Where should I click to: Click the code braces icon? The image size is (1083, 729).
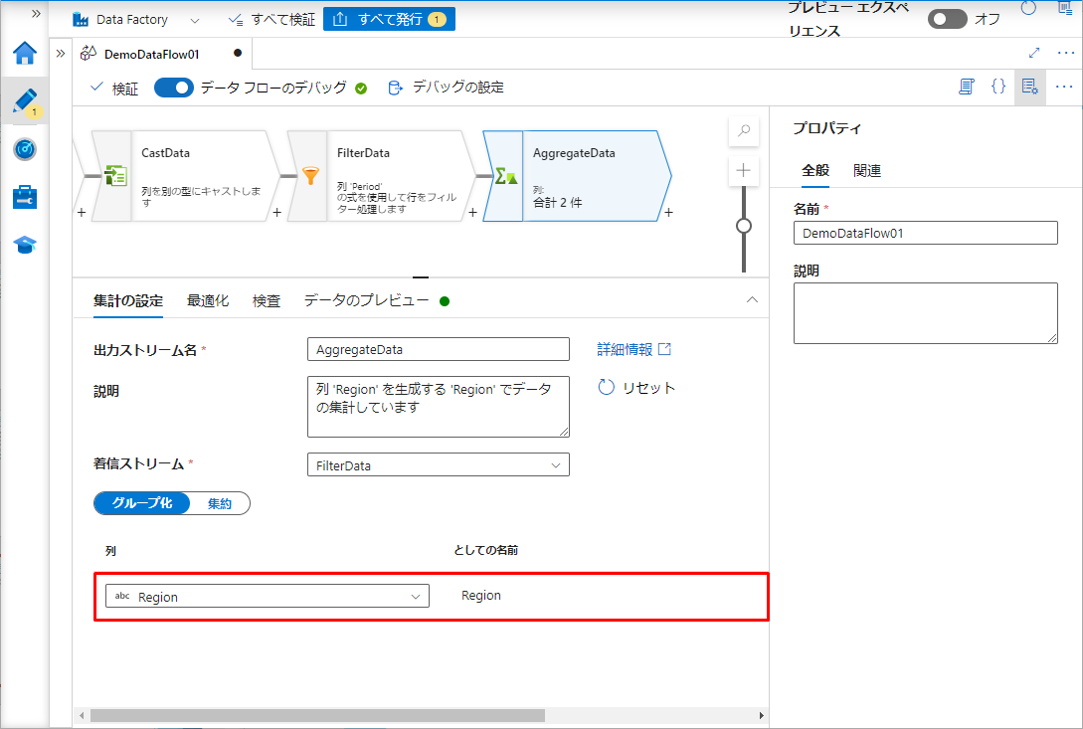click(x=998, y=86)
